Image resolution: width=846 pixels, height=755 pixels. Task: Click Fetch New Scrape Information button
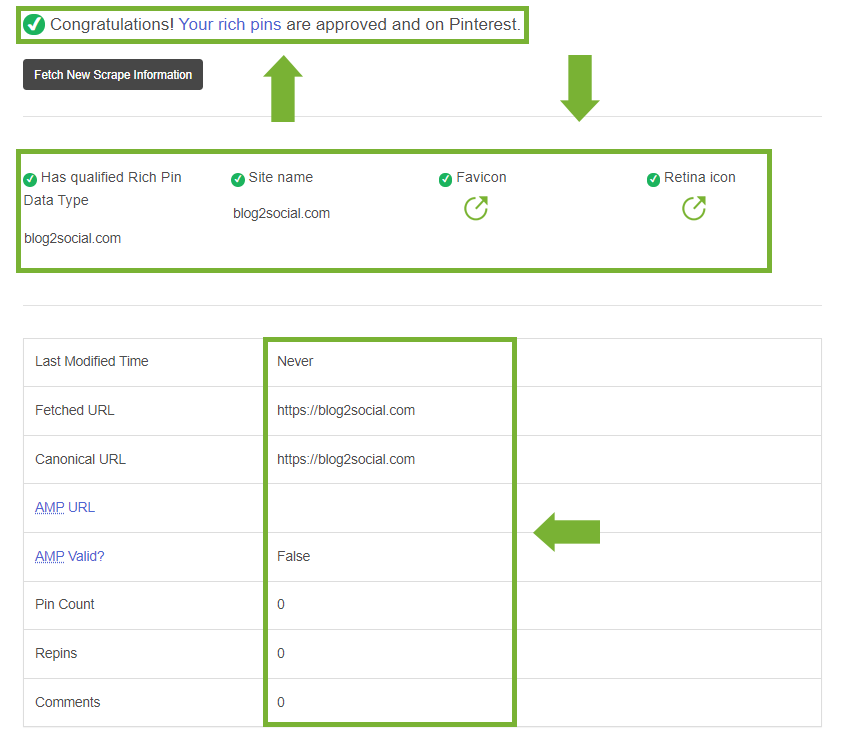113,74
